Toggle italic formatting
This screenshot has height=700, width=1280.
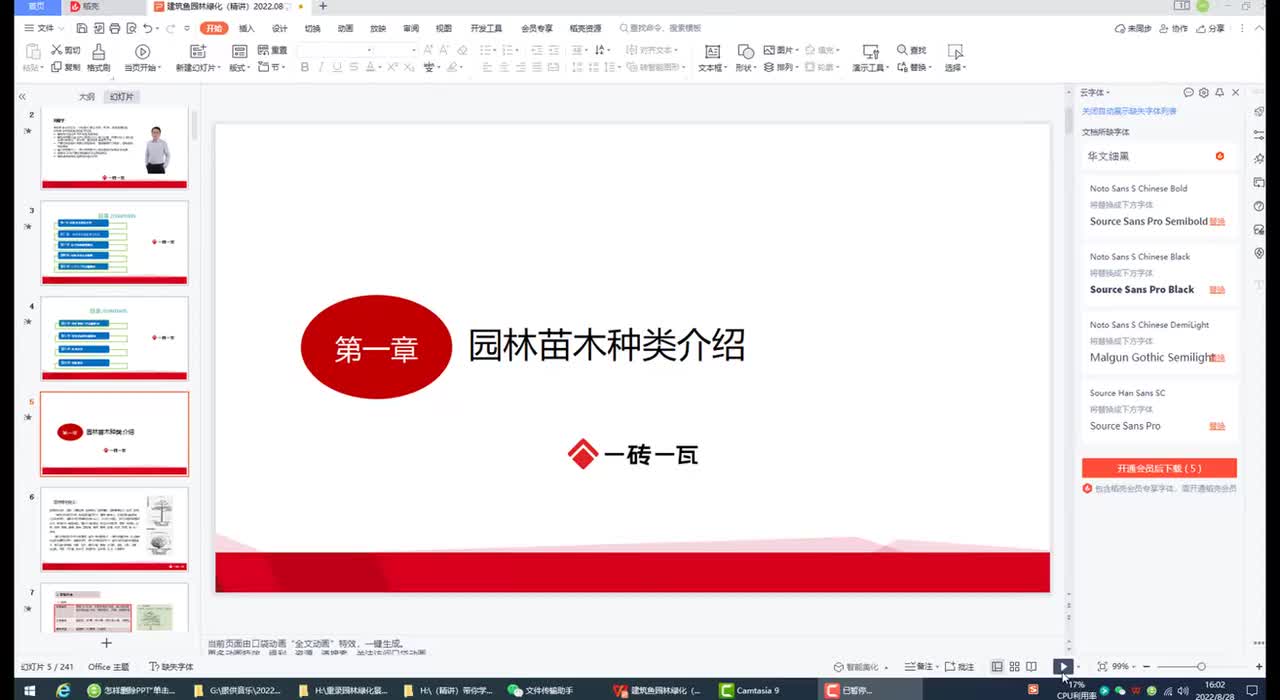click(x=321, y=67)
